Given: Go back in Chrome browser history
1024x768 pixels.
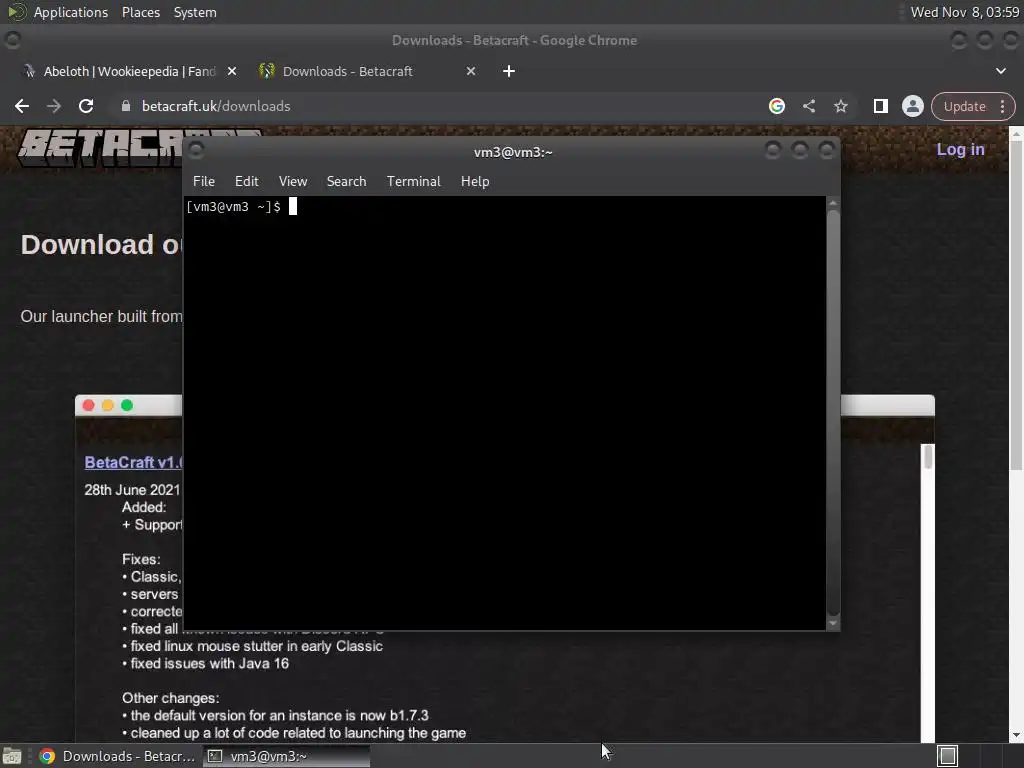Looking at the screenshot, I should (x=22, y=106).
